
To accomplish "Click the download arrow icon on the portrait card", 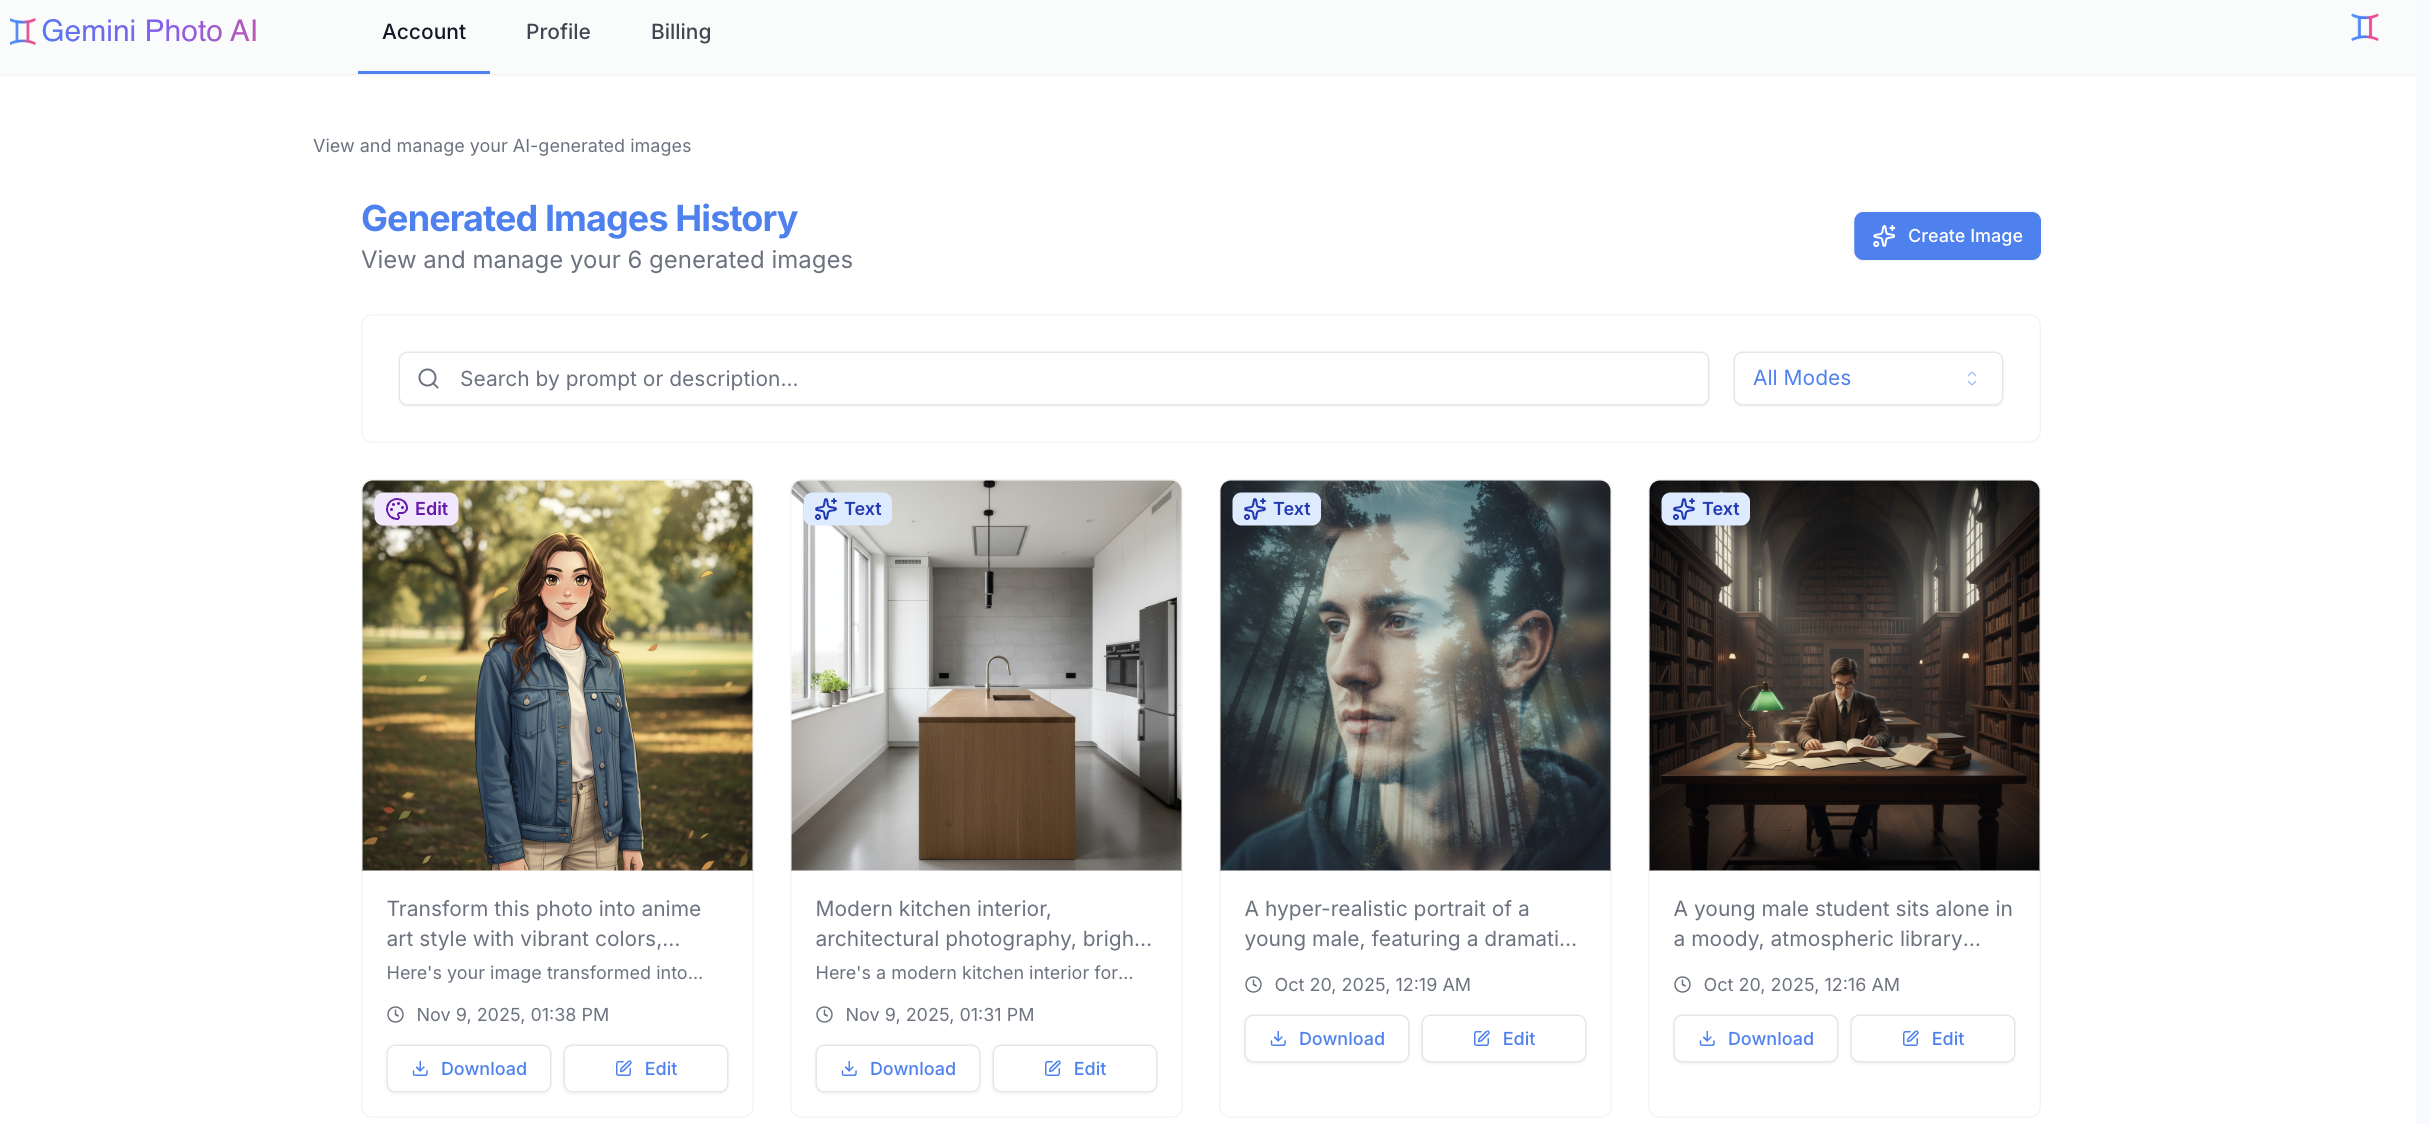I will click(x=1277, y=1038).
